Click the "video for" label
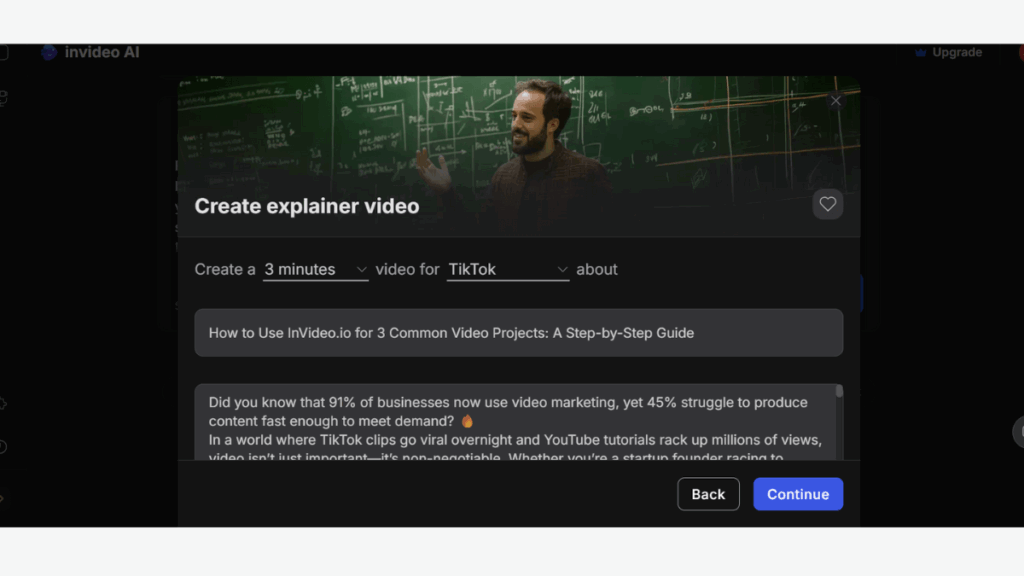Image resolution: width=1024 pixels, height=576 pixels. tap(408, 270)
